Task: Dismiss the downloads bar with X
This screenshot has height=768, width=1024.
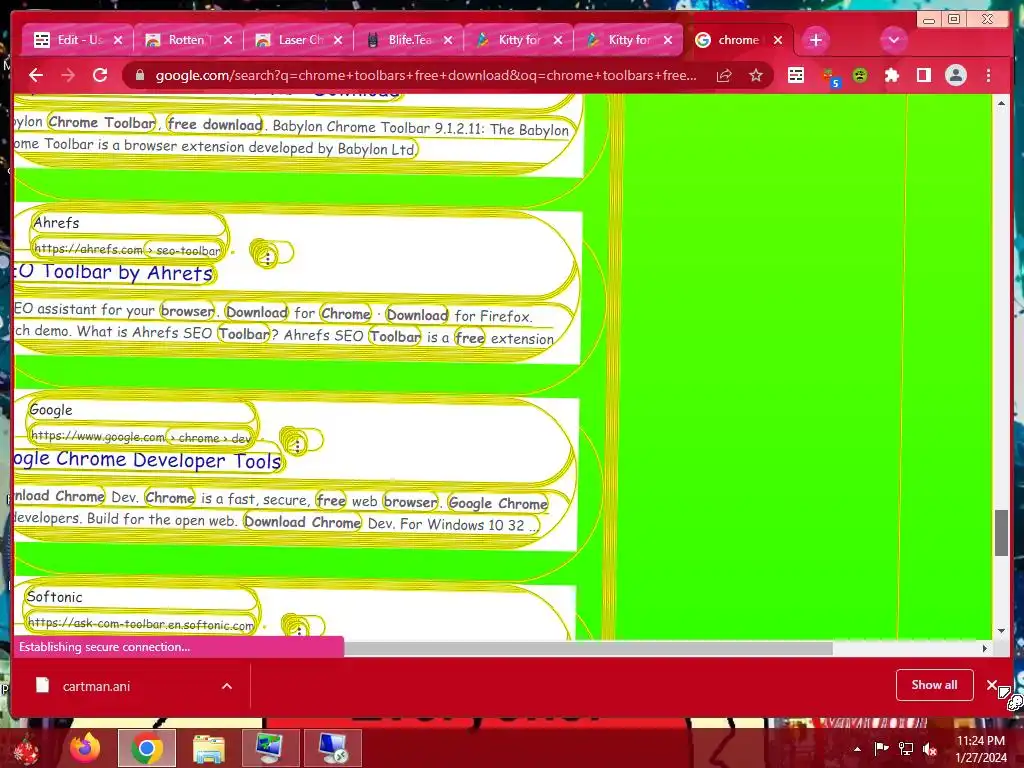Action: tap(991, 685)
